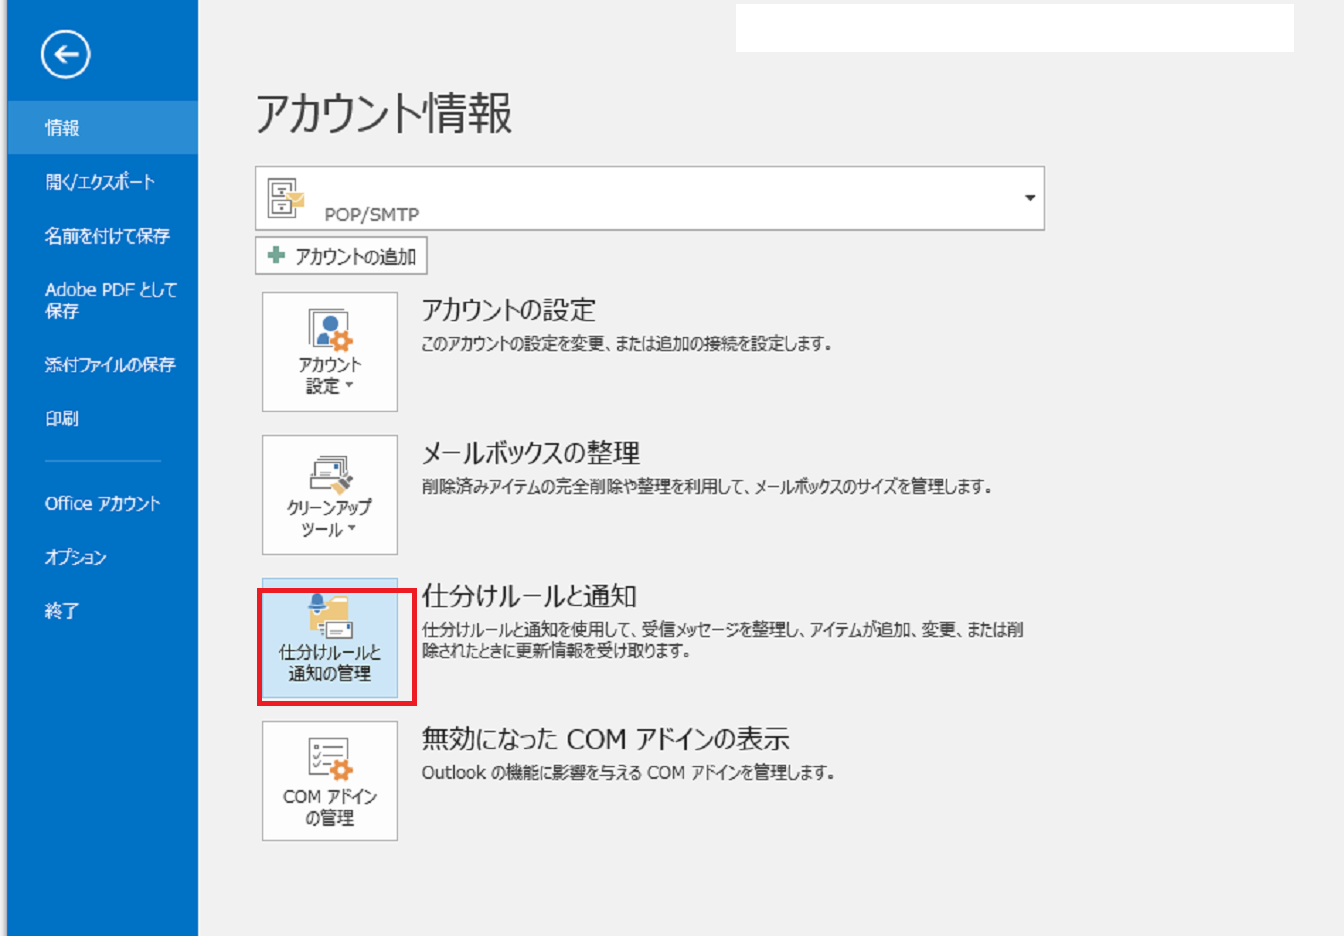Screen dimensions: 1344x936
Task: Expand the small arrow beside ツール label
Action: point(352,529)
